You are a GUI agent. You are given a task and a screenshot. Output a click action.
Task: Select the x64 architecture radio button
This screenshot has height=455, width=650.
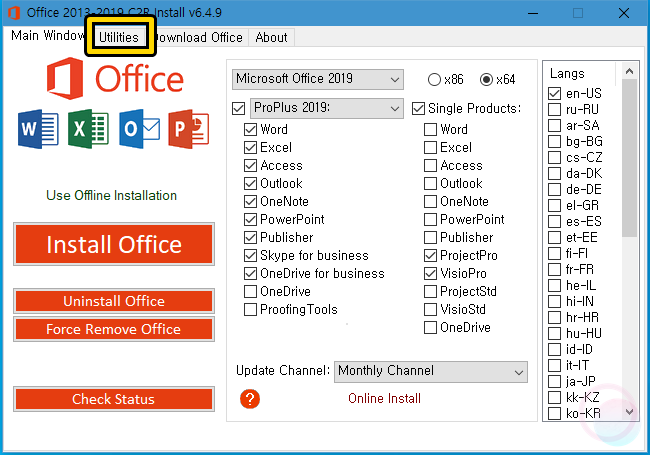click(x=486, y=79)
